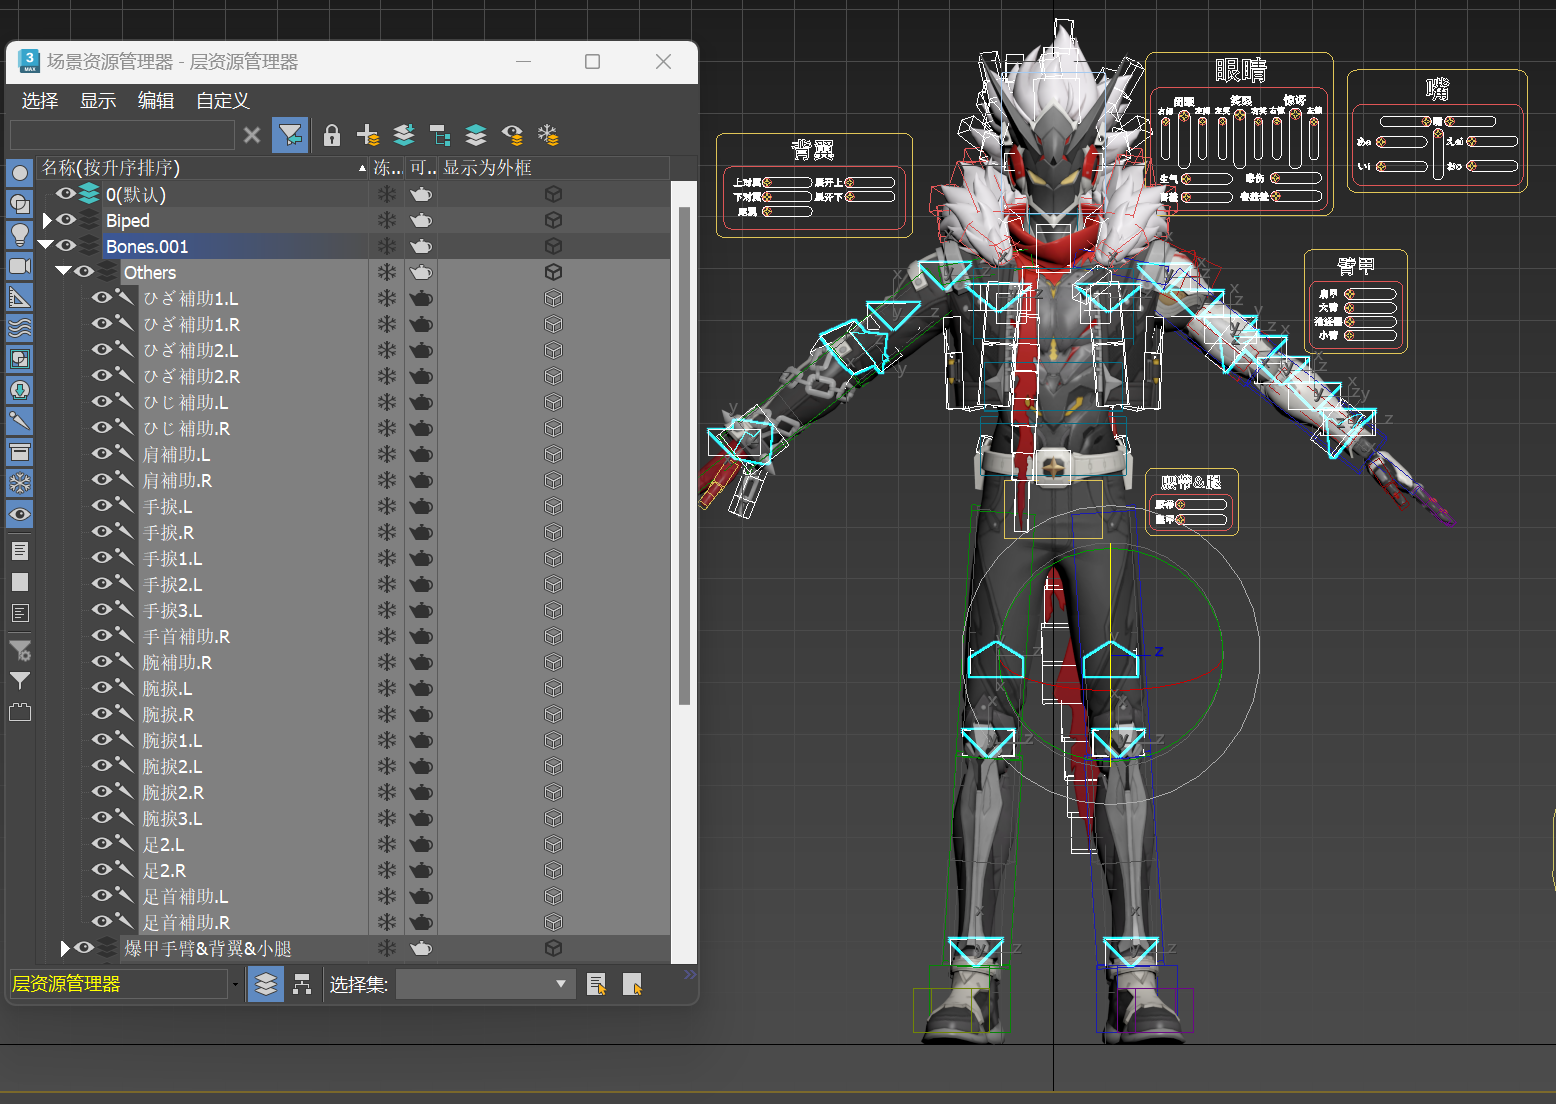Hide the Biped layer via its eye
This screenshot has height=1104, width=1556.
(x=66, y=220)
